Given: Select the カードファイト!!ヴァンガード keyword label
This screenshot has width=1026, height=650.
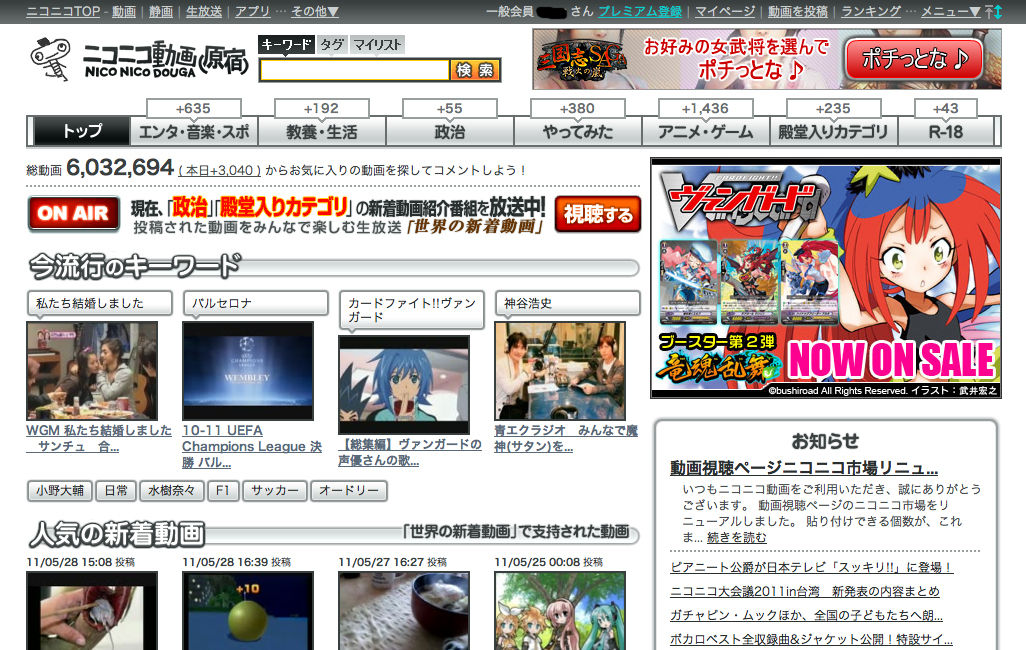Looking at the screenshot, I should (412, 310).
